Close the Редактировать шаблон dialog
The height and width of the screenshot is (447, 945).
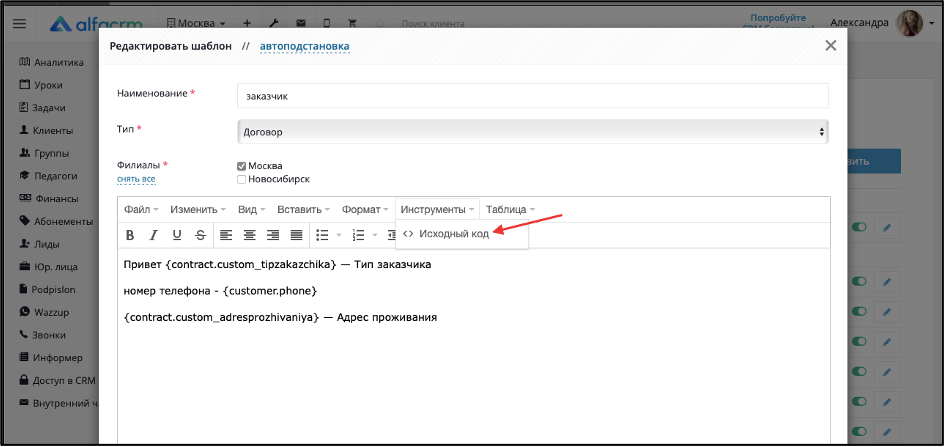click(x=830, y=46)
